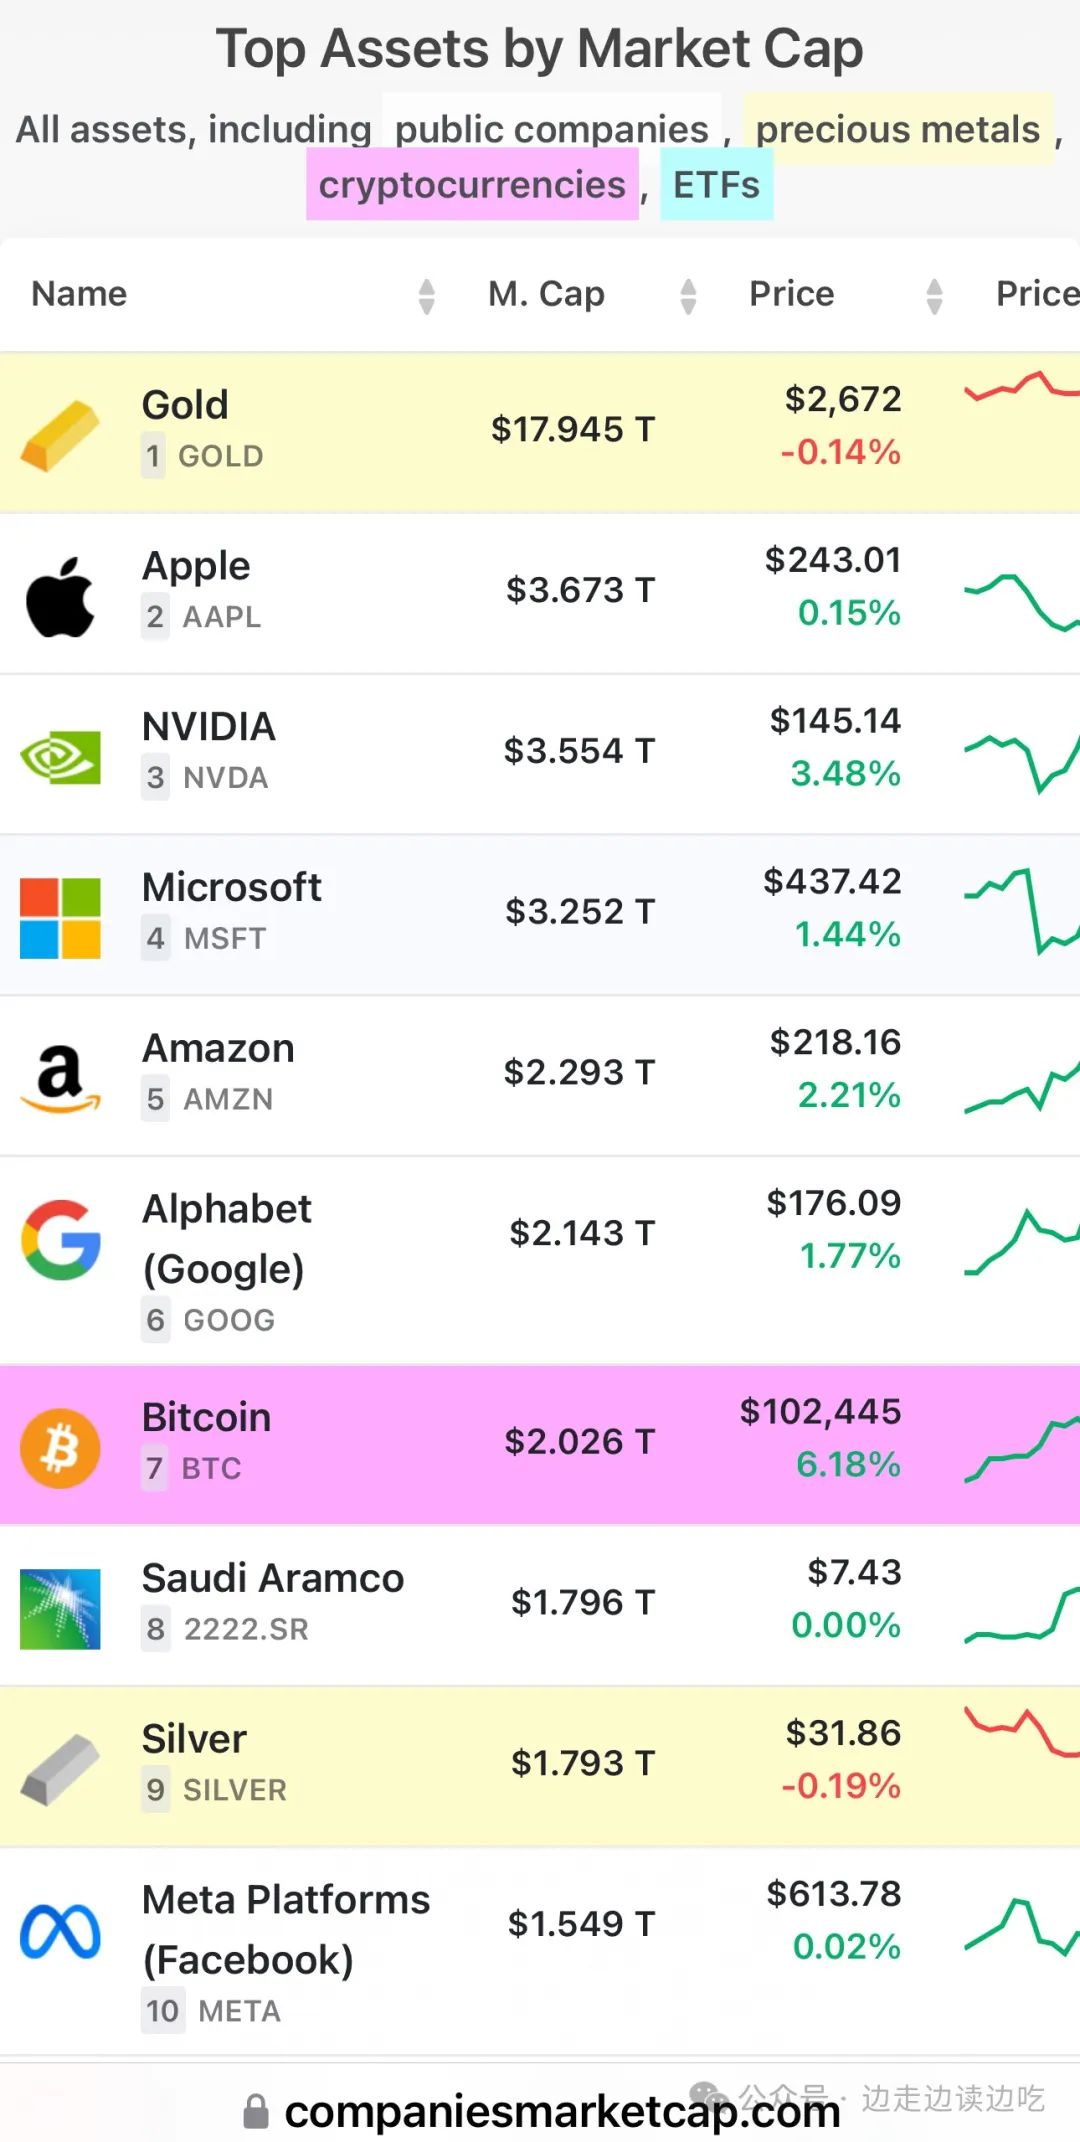Open the Meta Platforms (Facebook) link
1080x2142 pixels.
click(x=286, y=1928)
